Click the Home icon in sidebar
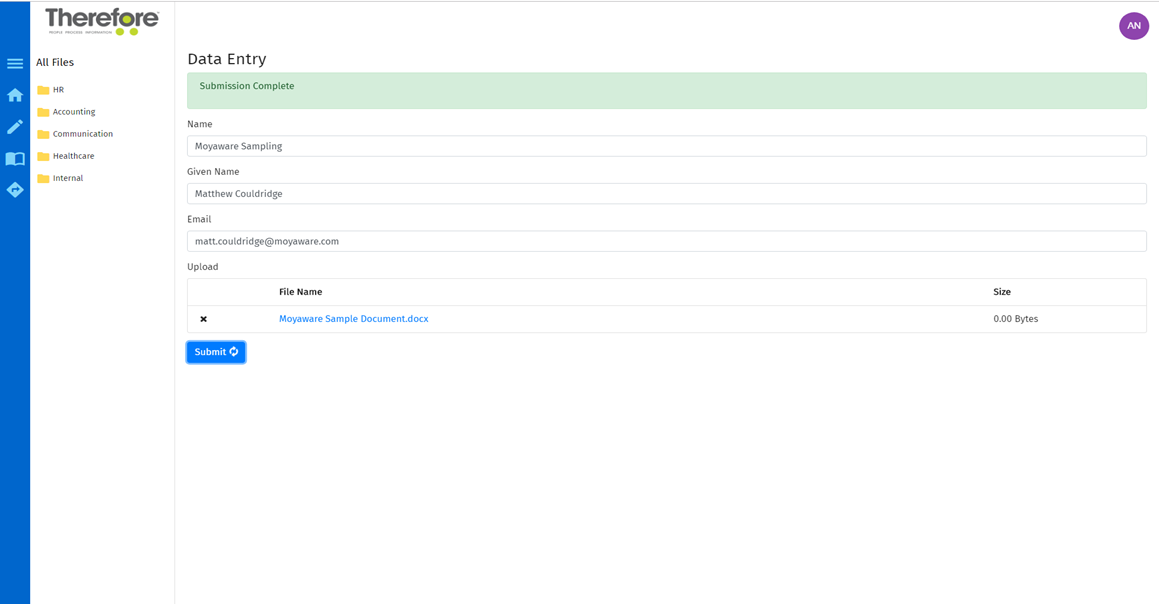Image resolution: width=1159 pixels, height=604 pixels. pos(15,94)
